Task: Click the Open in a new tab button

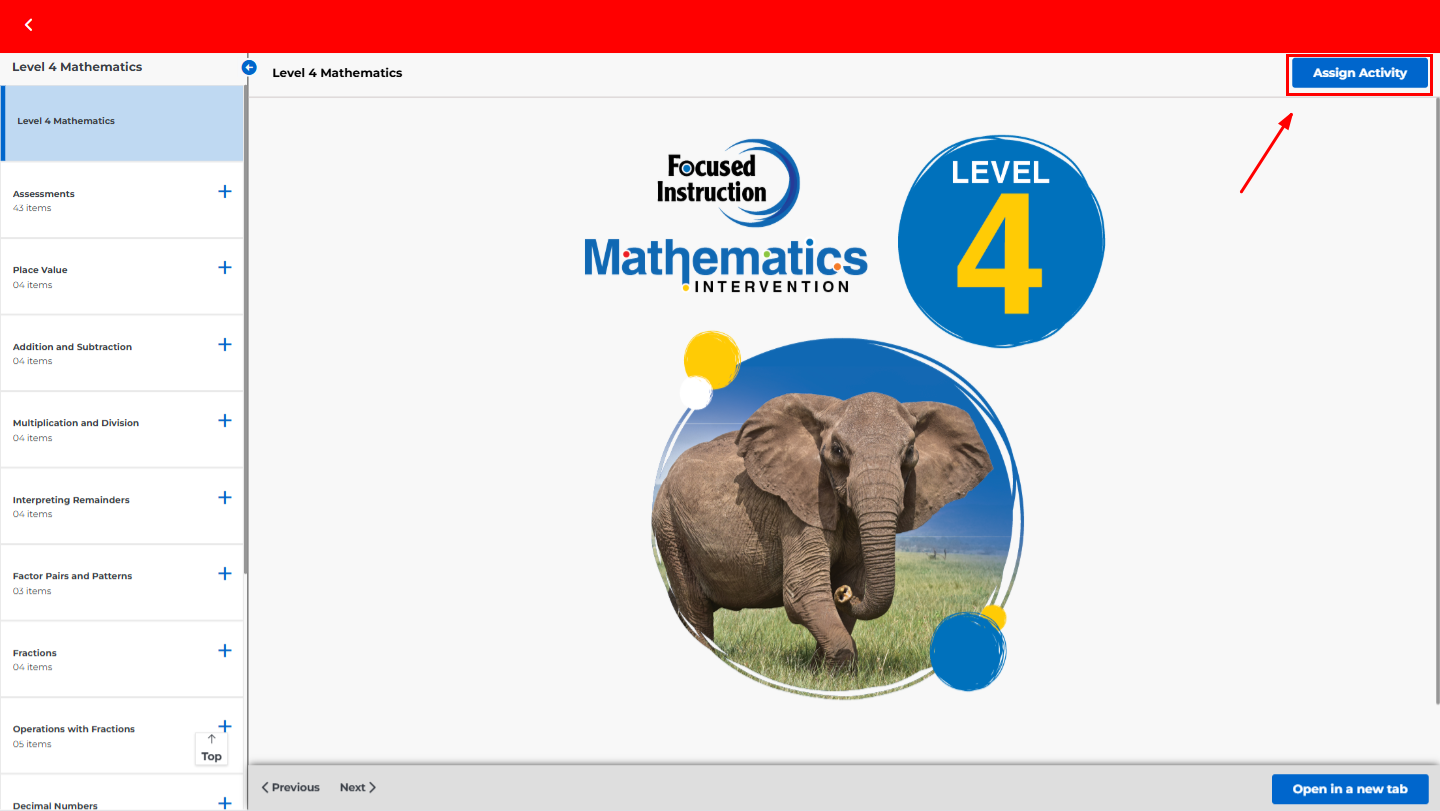Action: 1349,789
